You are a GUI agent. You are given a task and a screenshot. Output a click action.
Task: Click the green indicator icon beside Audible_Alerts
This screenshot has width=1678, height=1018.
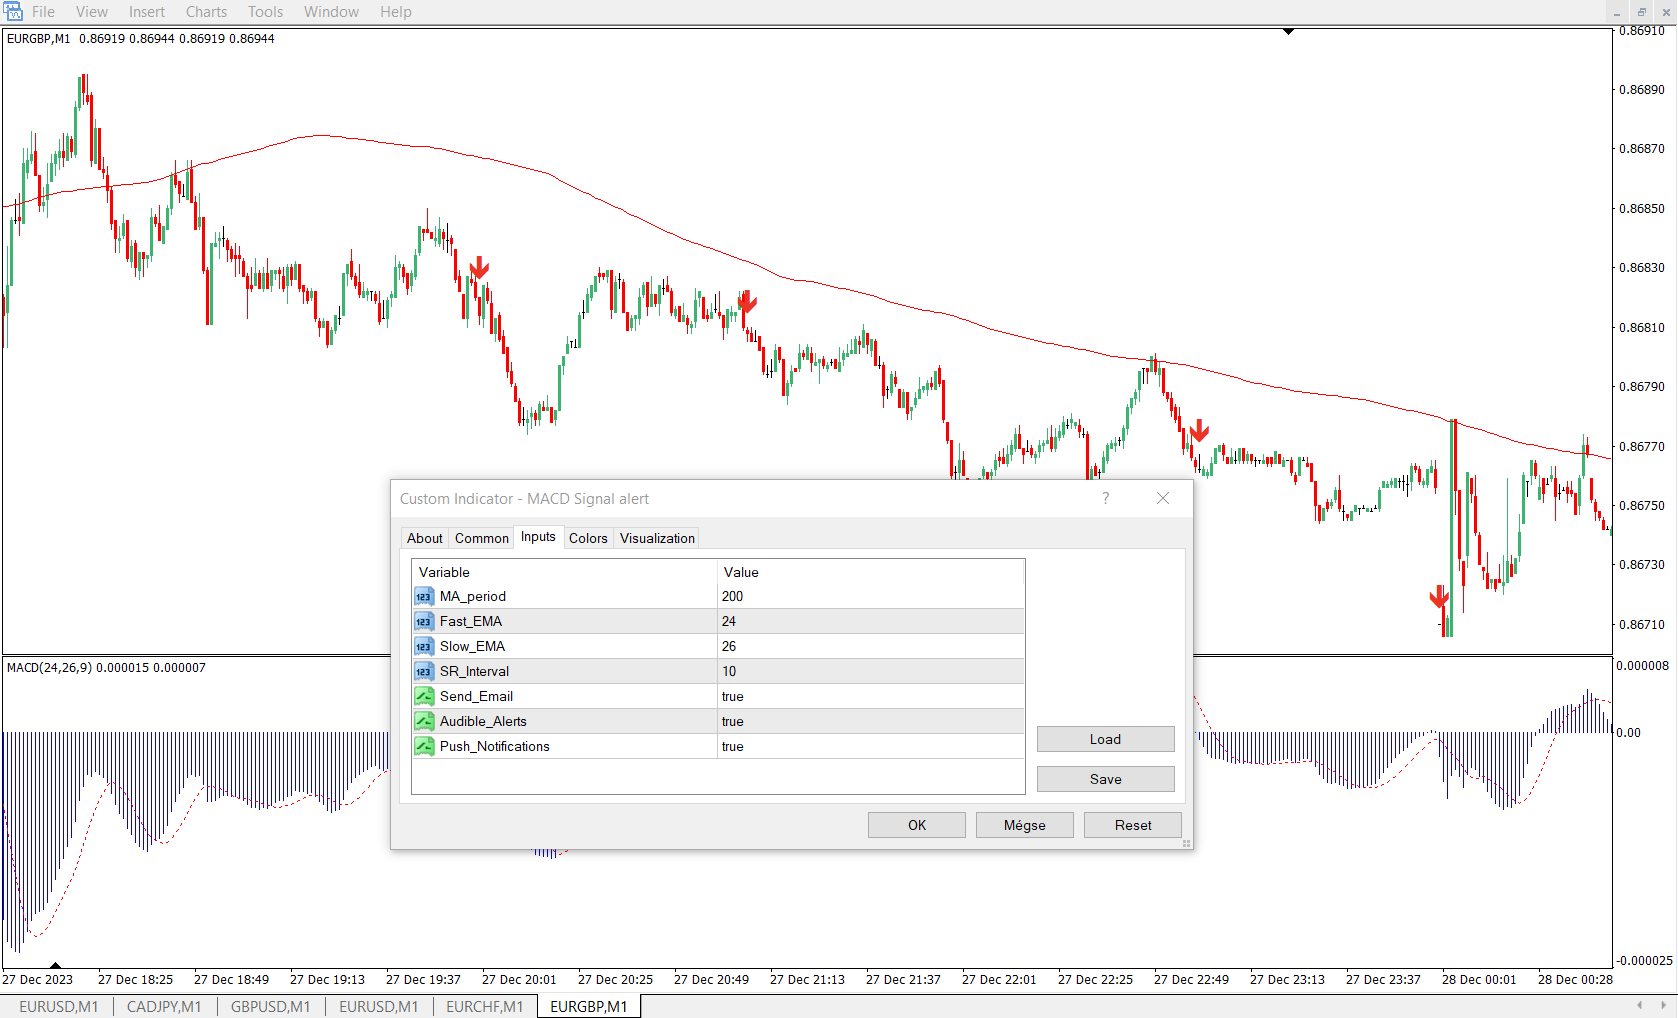(x=423, y=721)
